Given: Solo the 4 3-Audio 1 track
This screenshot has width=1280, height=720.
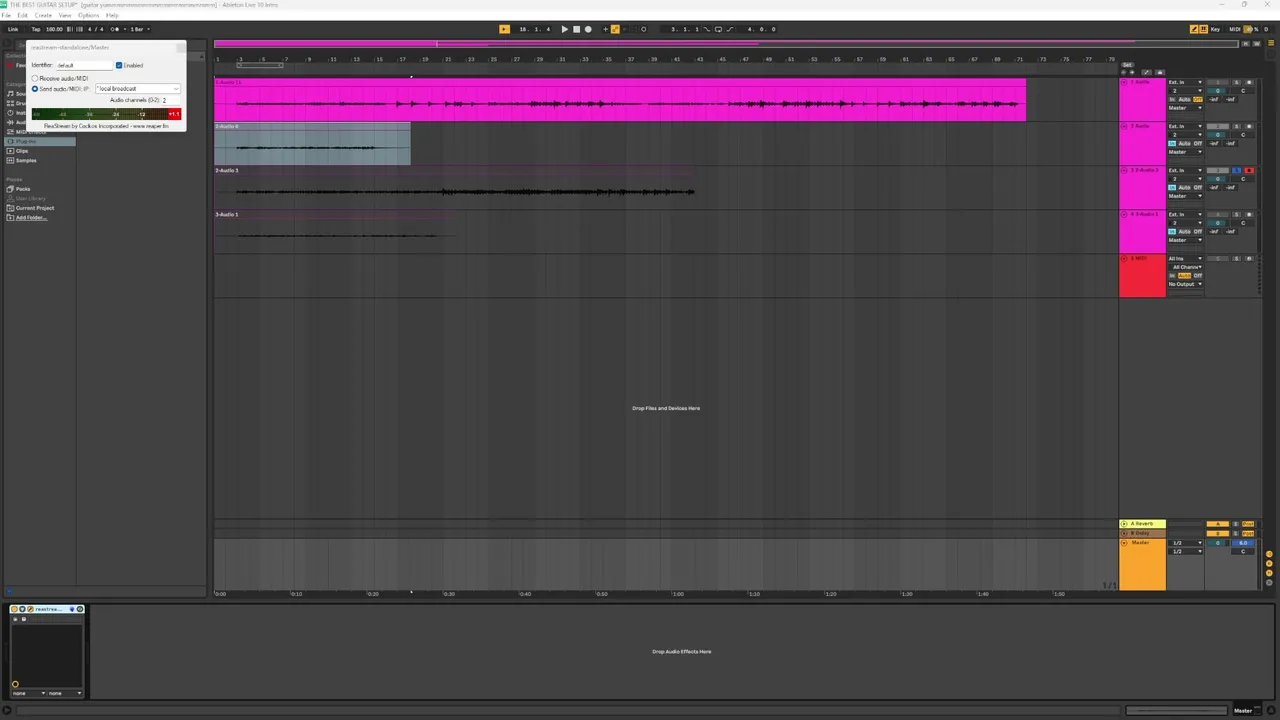Looking at the screenshot, I should pyautogui.click(x=1237, y=214).
